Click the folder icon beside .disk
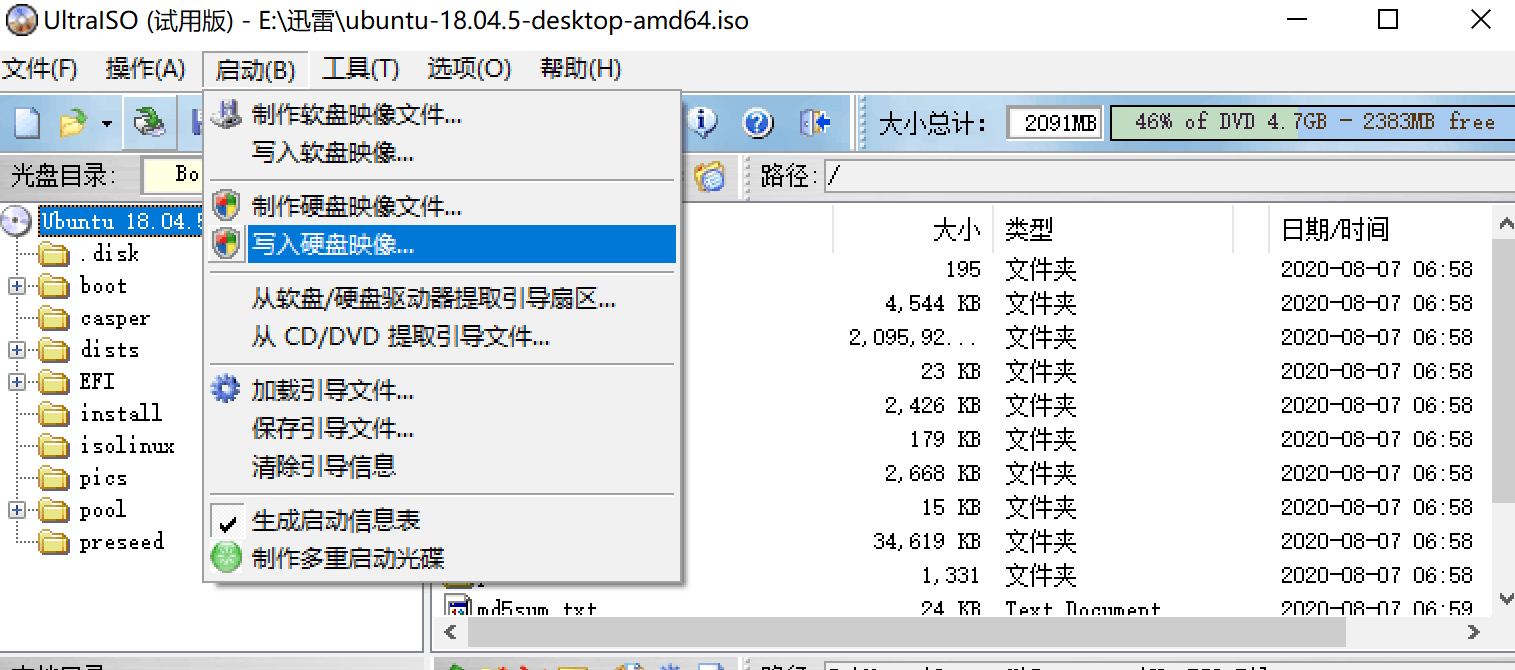Viewport: 1515px width, 670px height. click(53, 254)
